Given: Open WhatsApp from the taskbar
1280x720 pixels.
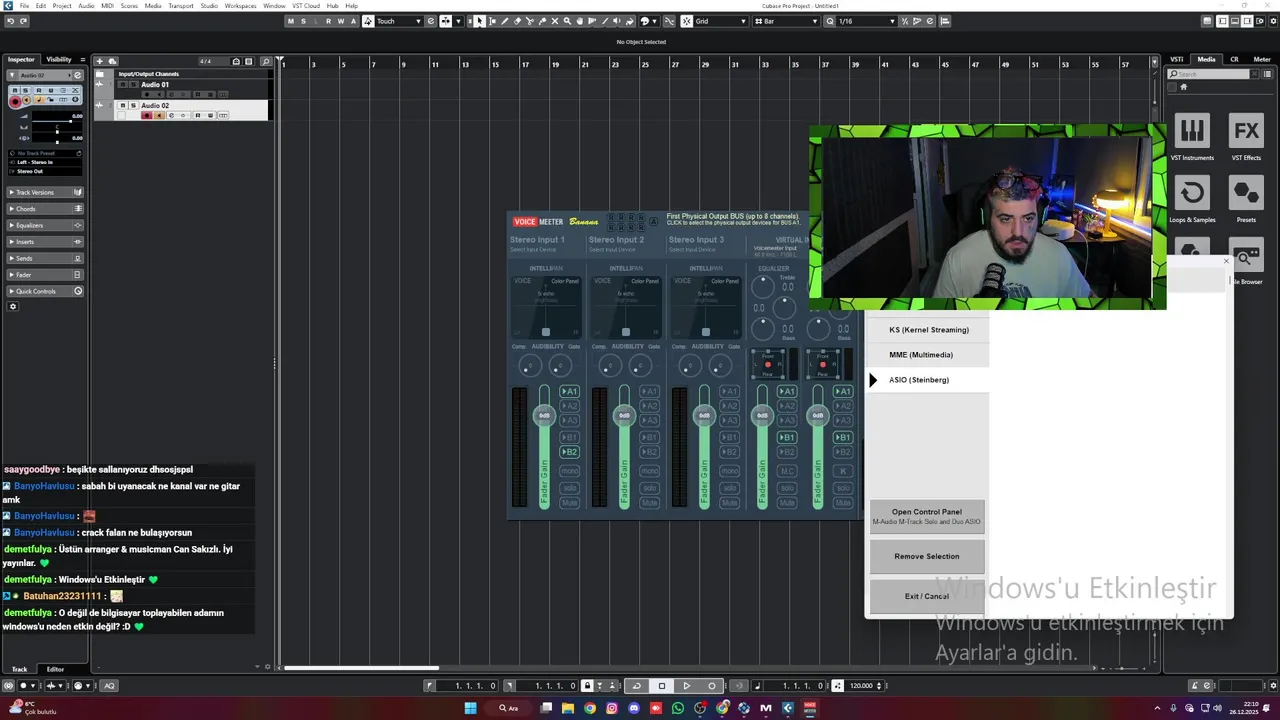Looking at the screenshot, I should [678, 708].
